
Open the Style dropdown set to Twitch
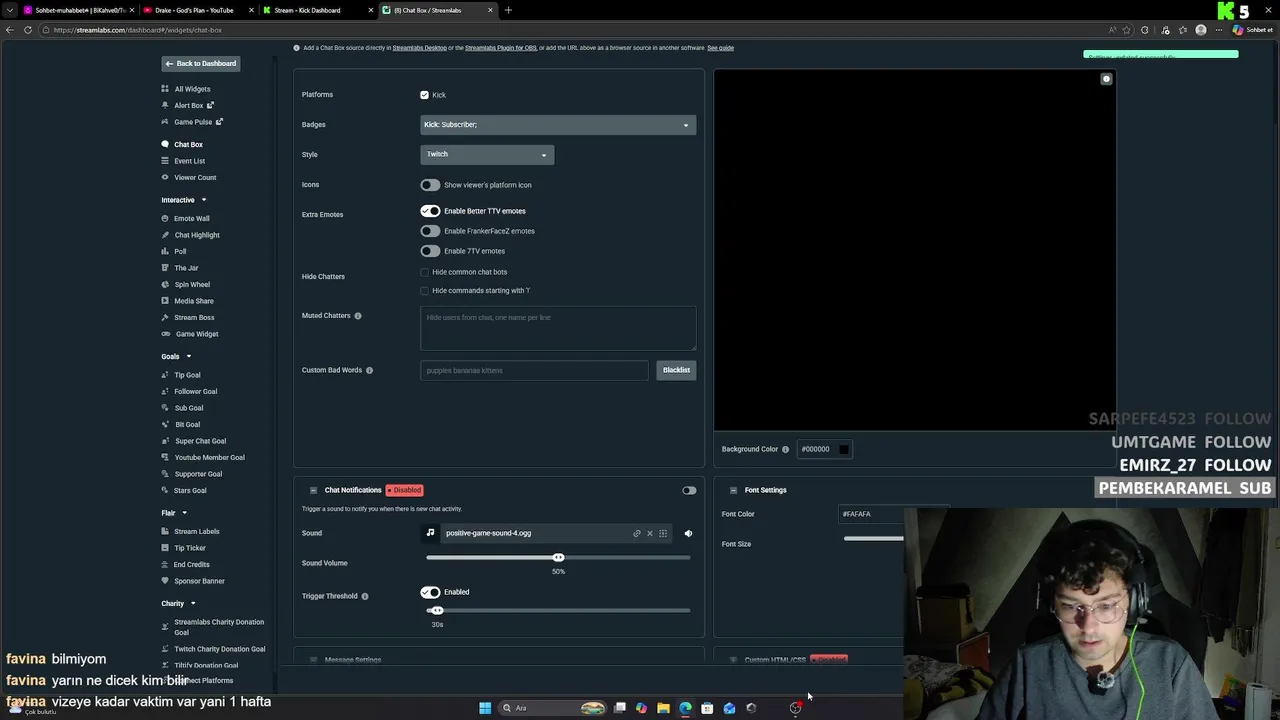(x=487, y=154)
